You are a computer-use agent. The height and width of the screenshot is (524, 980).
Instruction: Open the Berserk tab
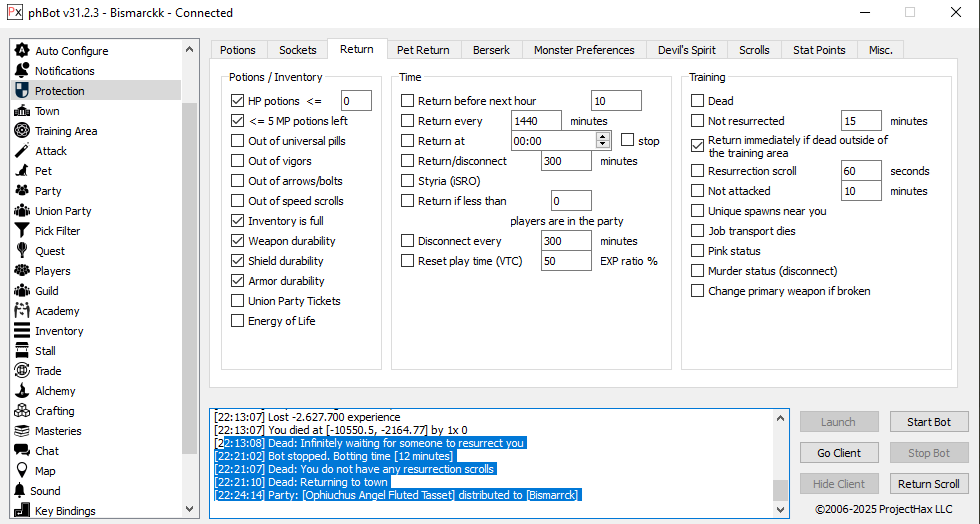(x=490, y=50)
